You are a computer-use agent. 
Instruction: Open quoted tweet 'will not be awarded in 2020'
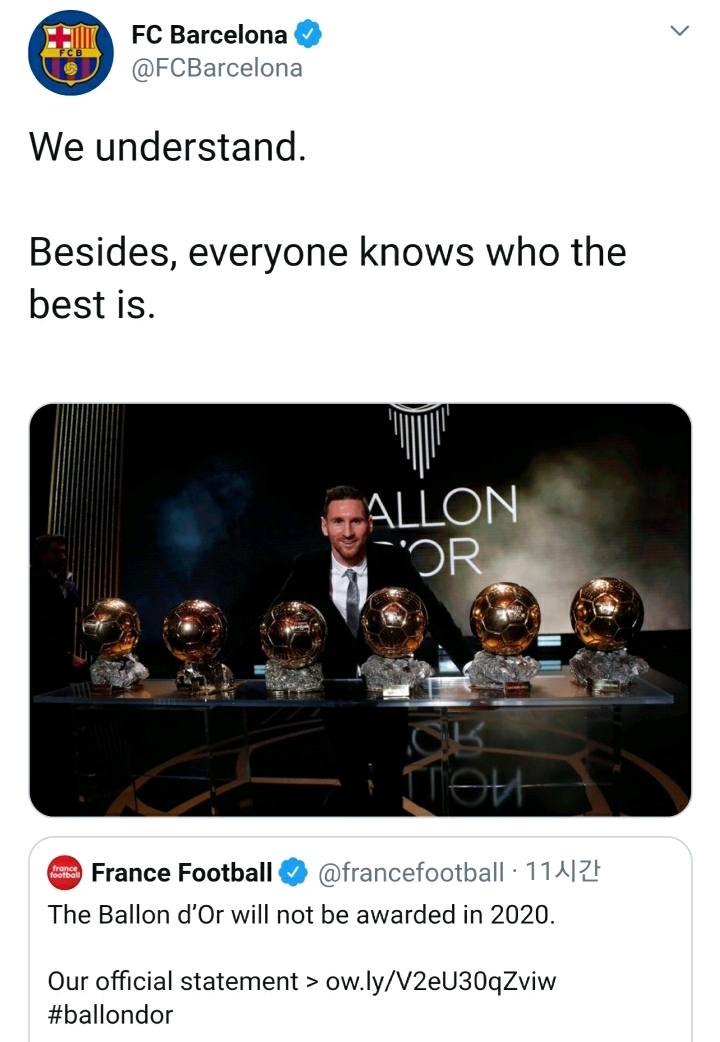[x=301, y=915]
